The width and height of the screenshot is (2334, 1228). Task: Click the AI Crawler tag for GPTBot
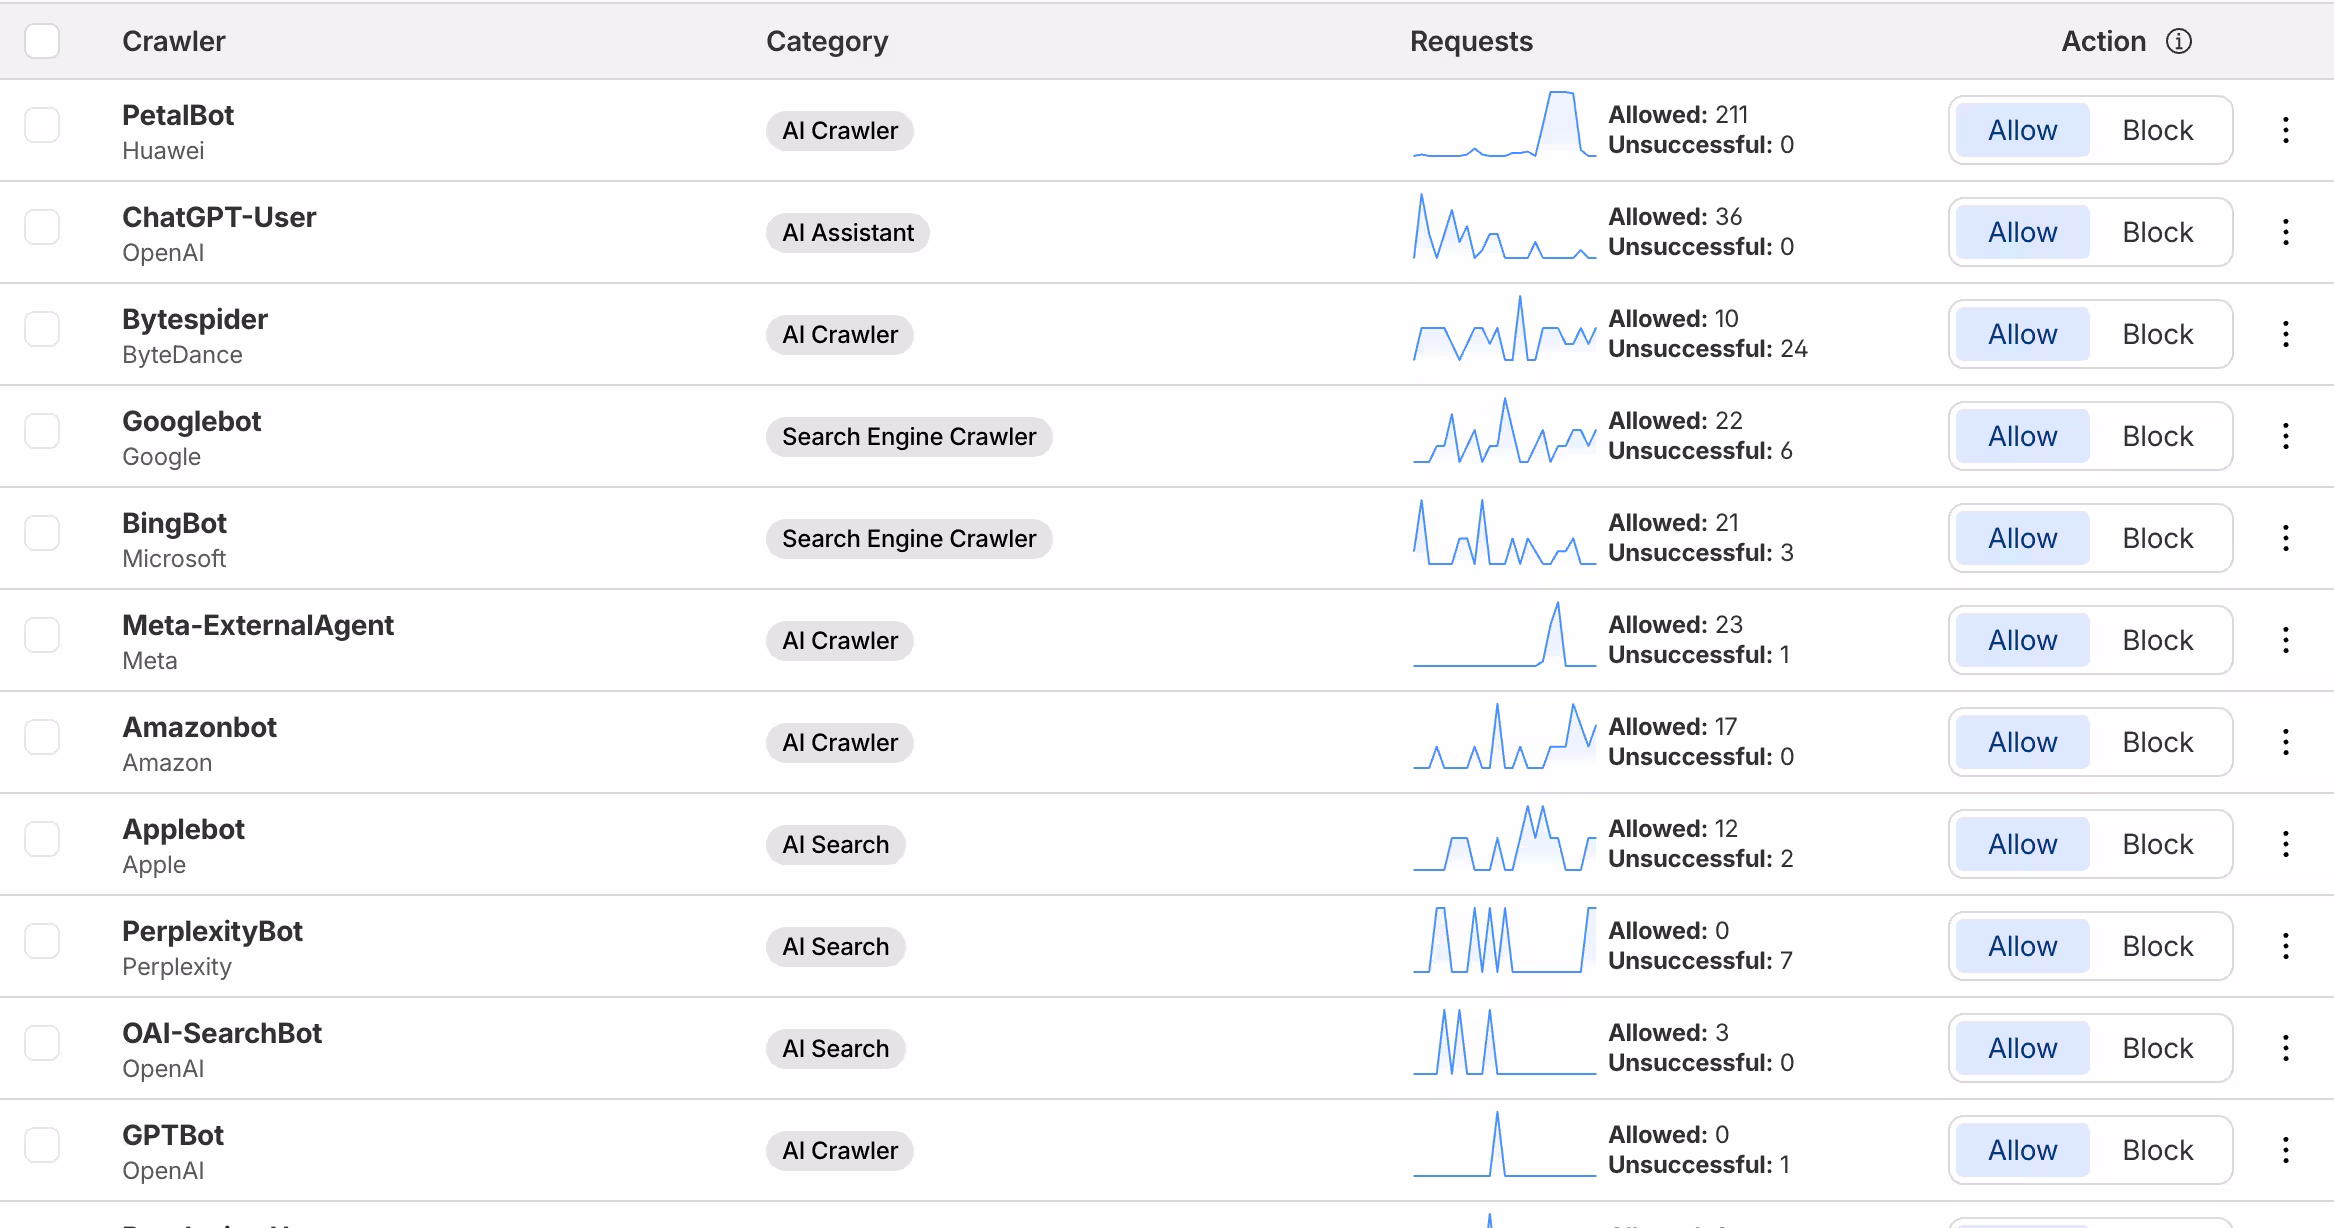[840, 1151]
